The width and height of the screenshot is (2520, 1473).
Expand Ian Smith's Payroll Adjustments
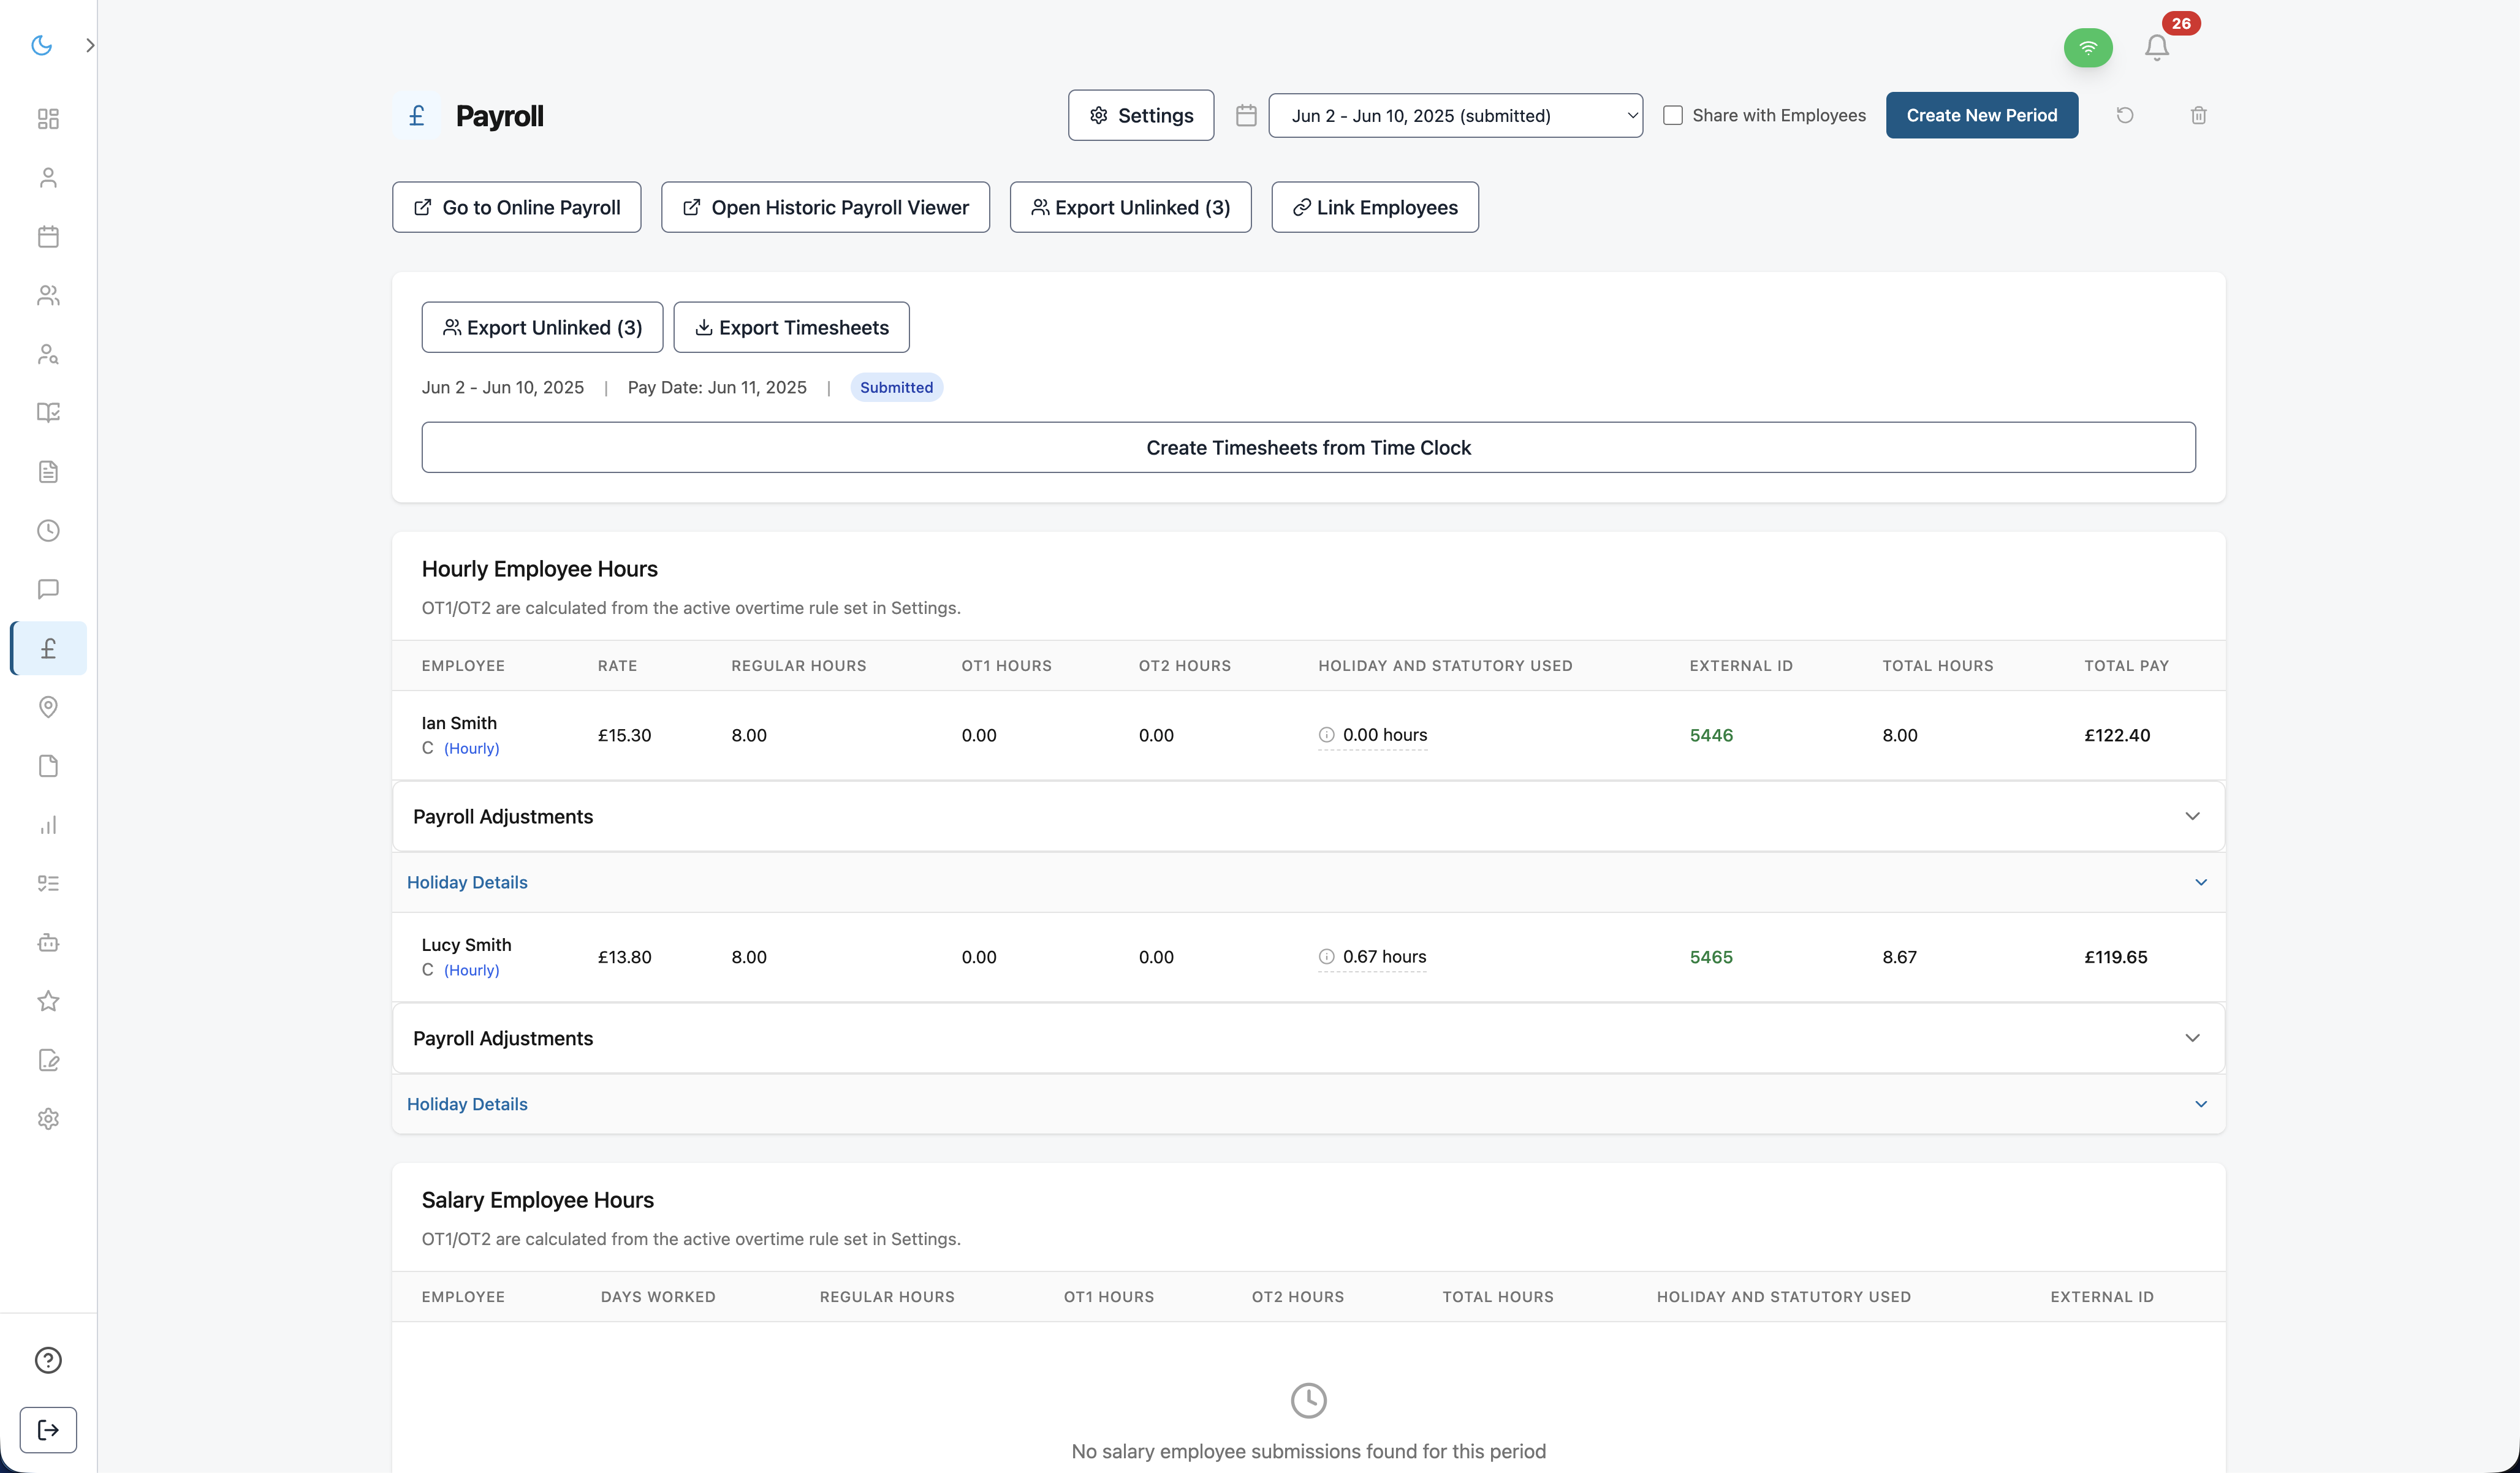1308,816
